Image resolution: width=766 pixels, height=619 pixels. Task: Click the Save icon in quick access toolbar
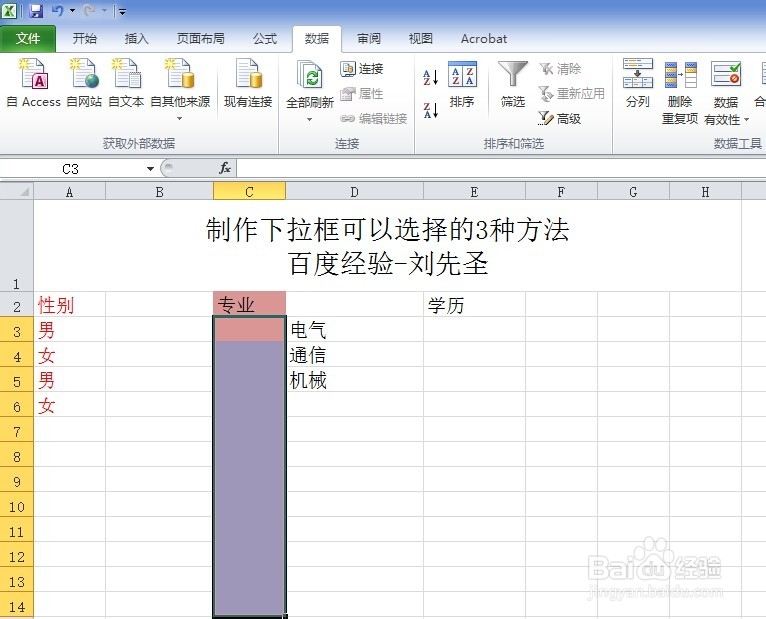[x=36, y=10]
